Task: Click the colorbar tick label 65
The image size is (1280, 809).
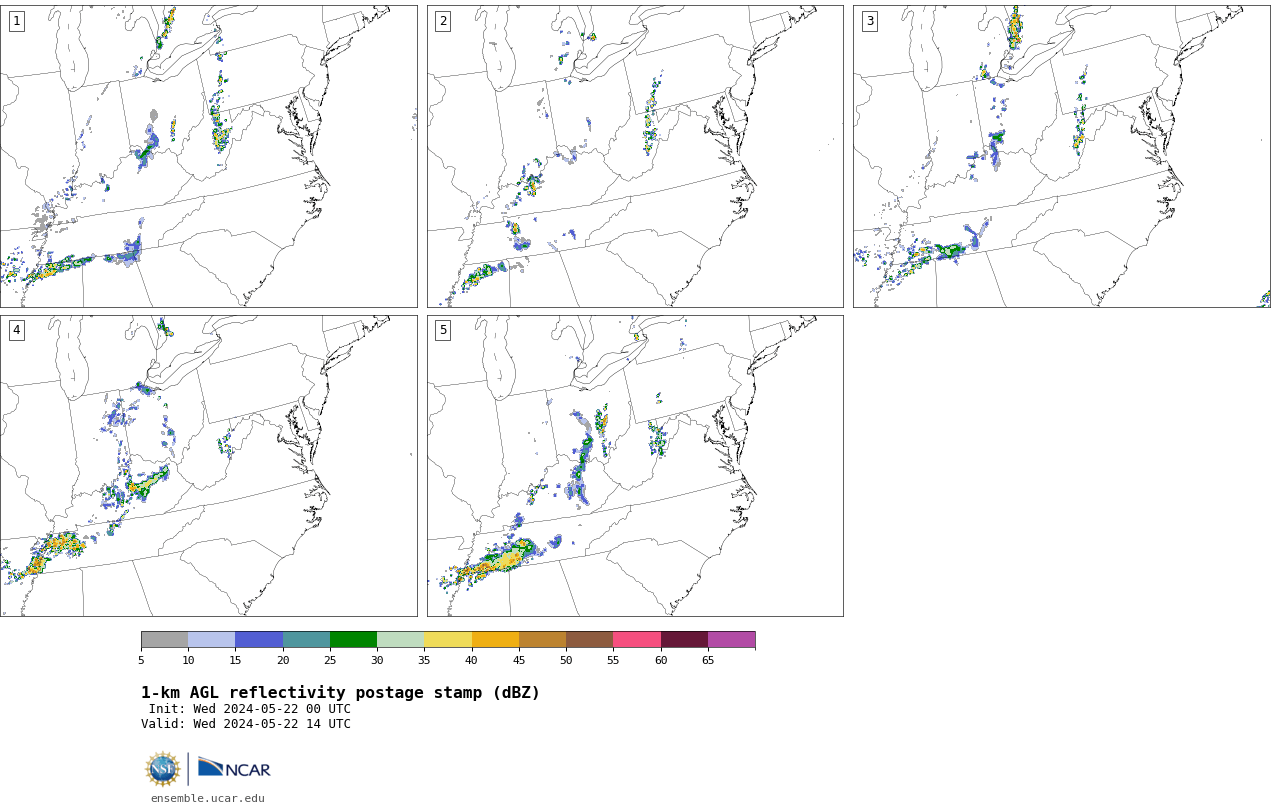Action: click(708, 660)
